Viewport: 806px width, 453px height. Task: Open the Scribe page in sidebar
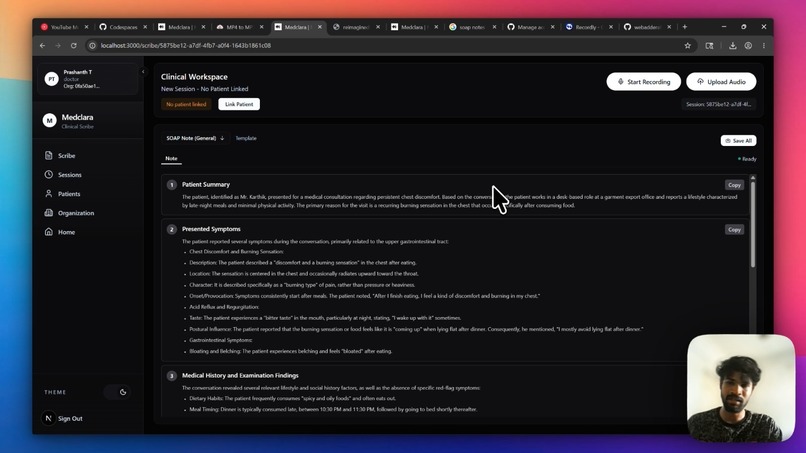pyautogui.click(x=66, y=155)
